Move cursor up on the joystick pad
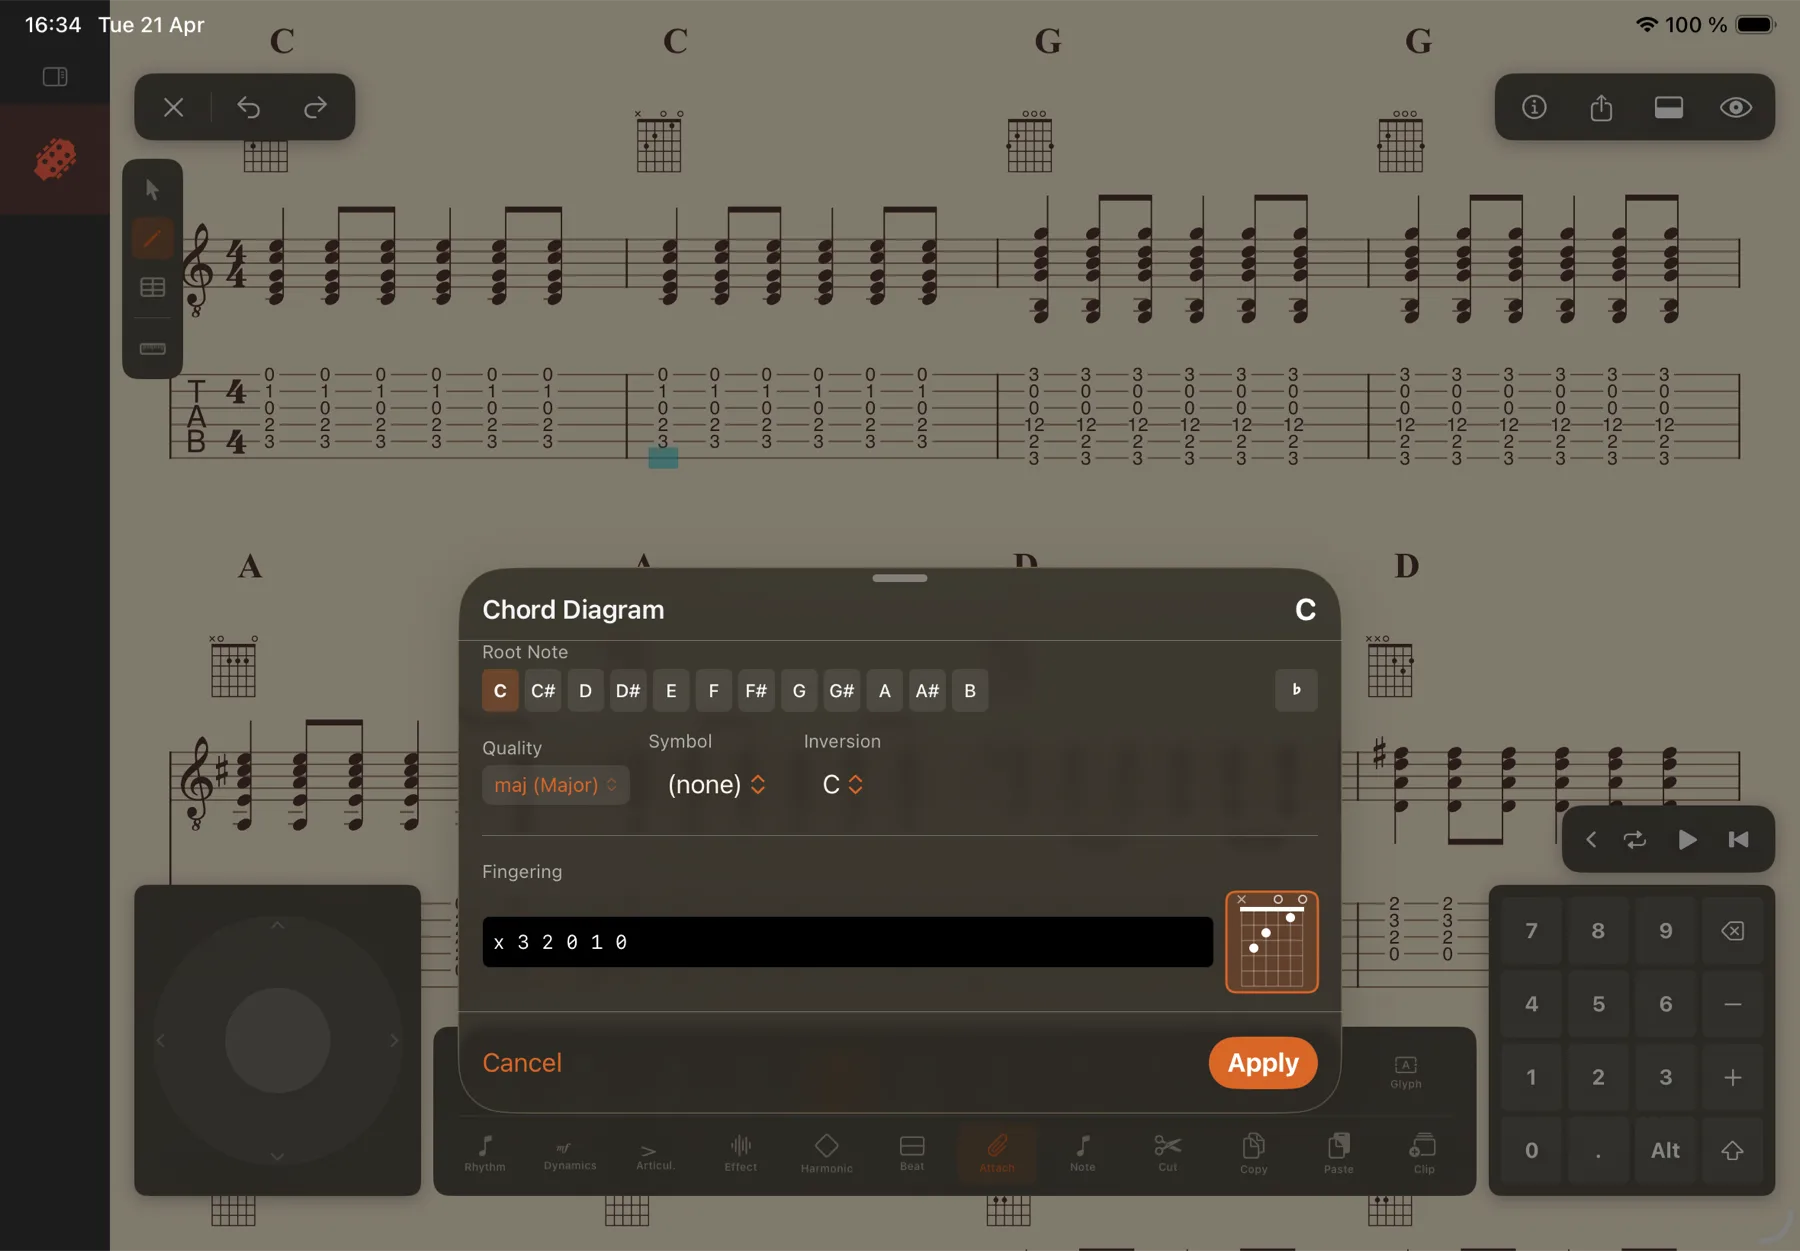The height and width of the screenshot is (1251, 1800). [x=278, y=926]
